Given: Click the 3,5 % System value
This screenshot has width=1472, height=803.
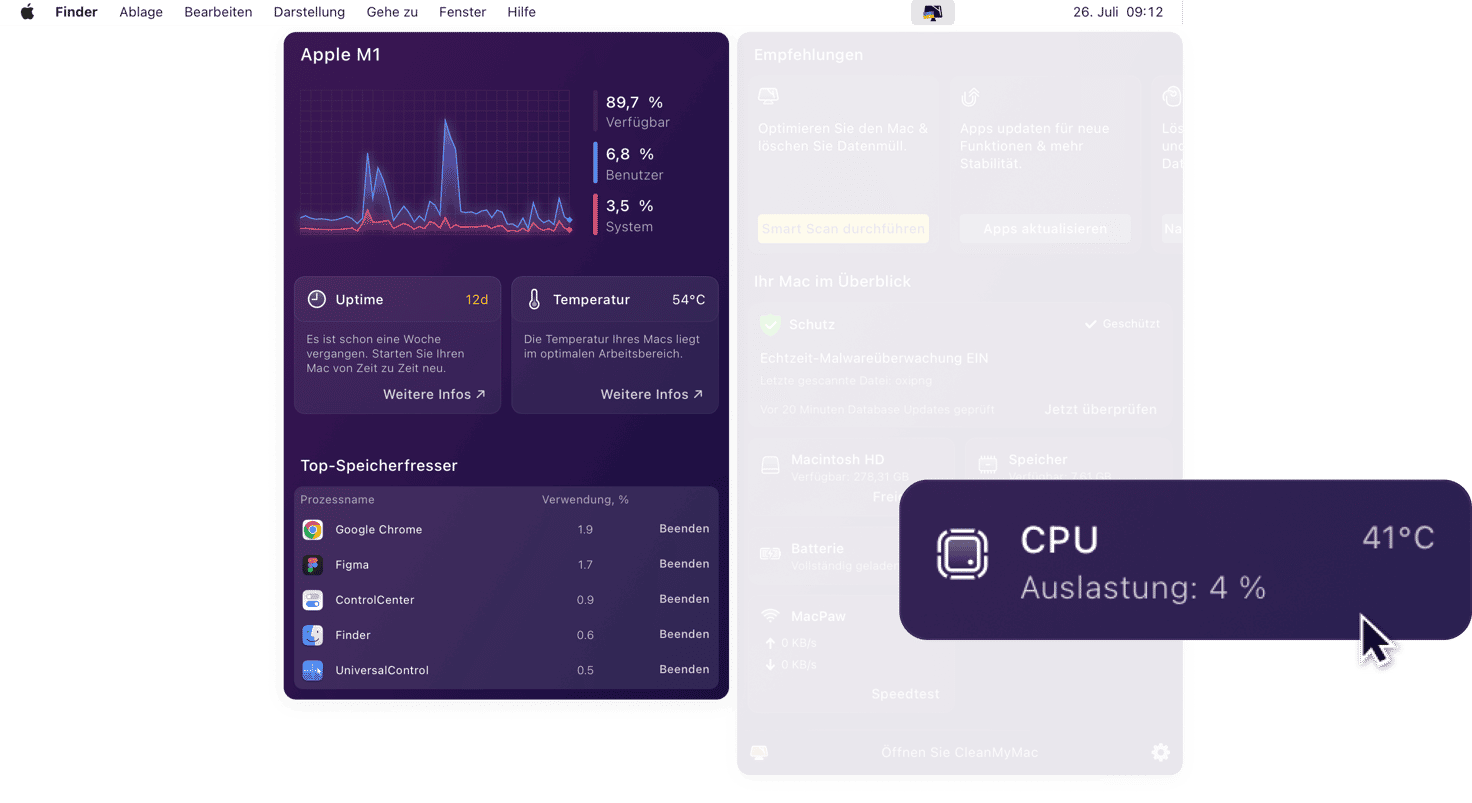Looking at the screenshot, I should [x=629, y=215].
